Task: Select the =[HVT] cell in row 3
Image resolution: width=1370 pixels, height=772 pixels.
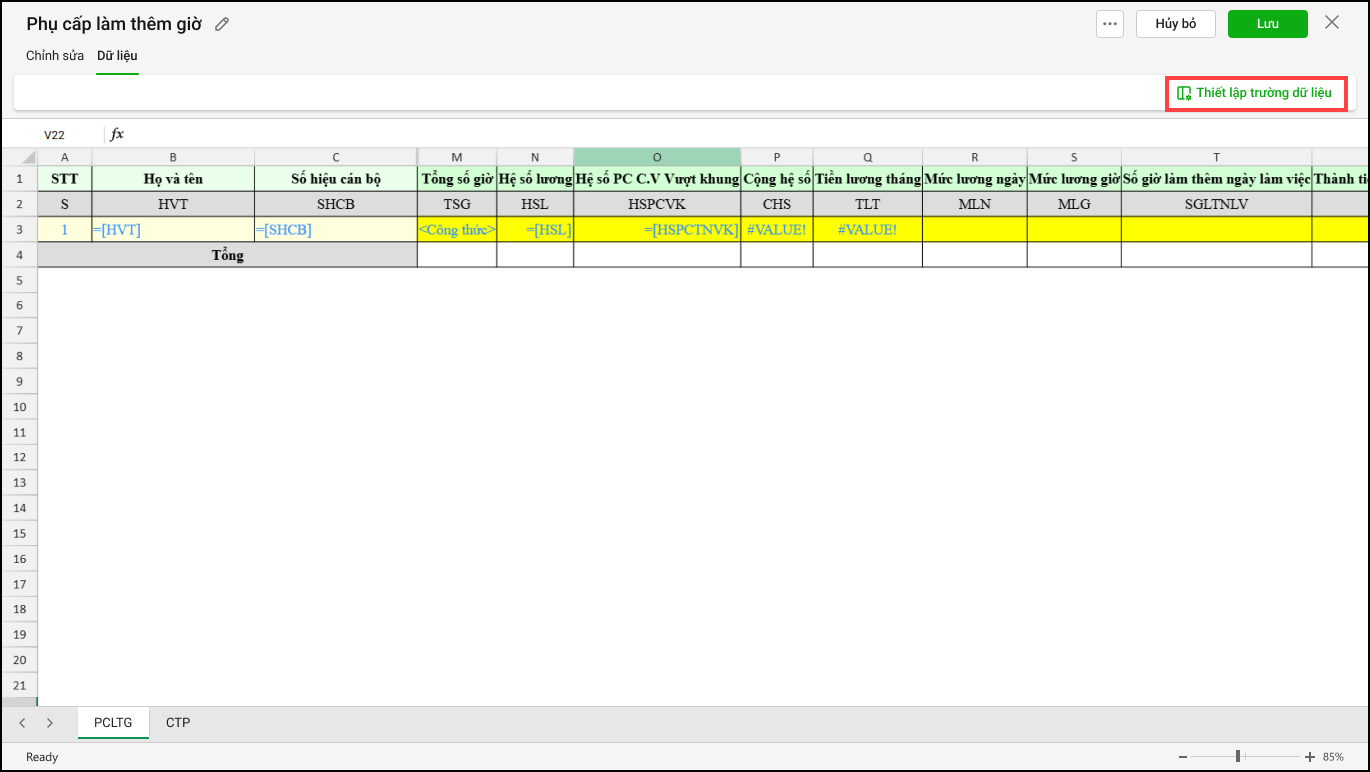Action: [173, 229]
